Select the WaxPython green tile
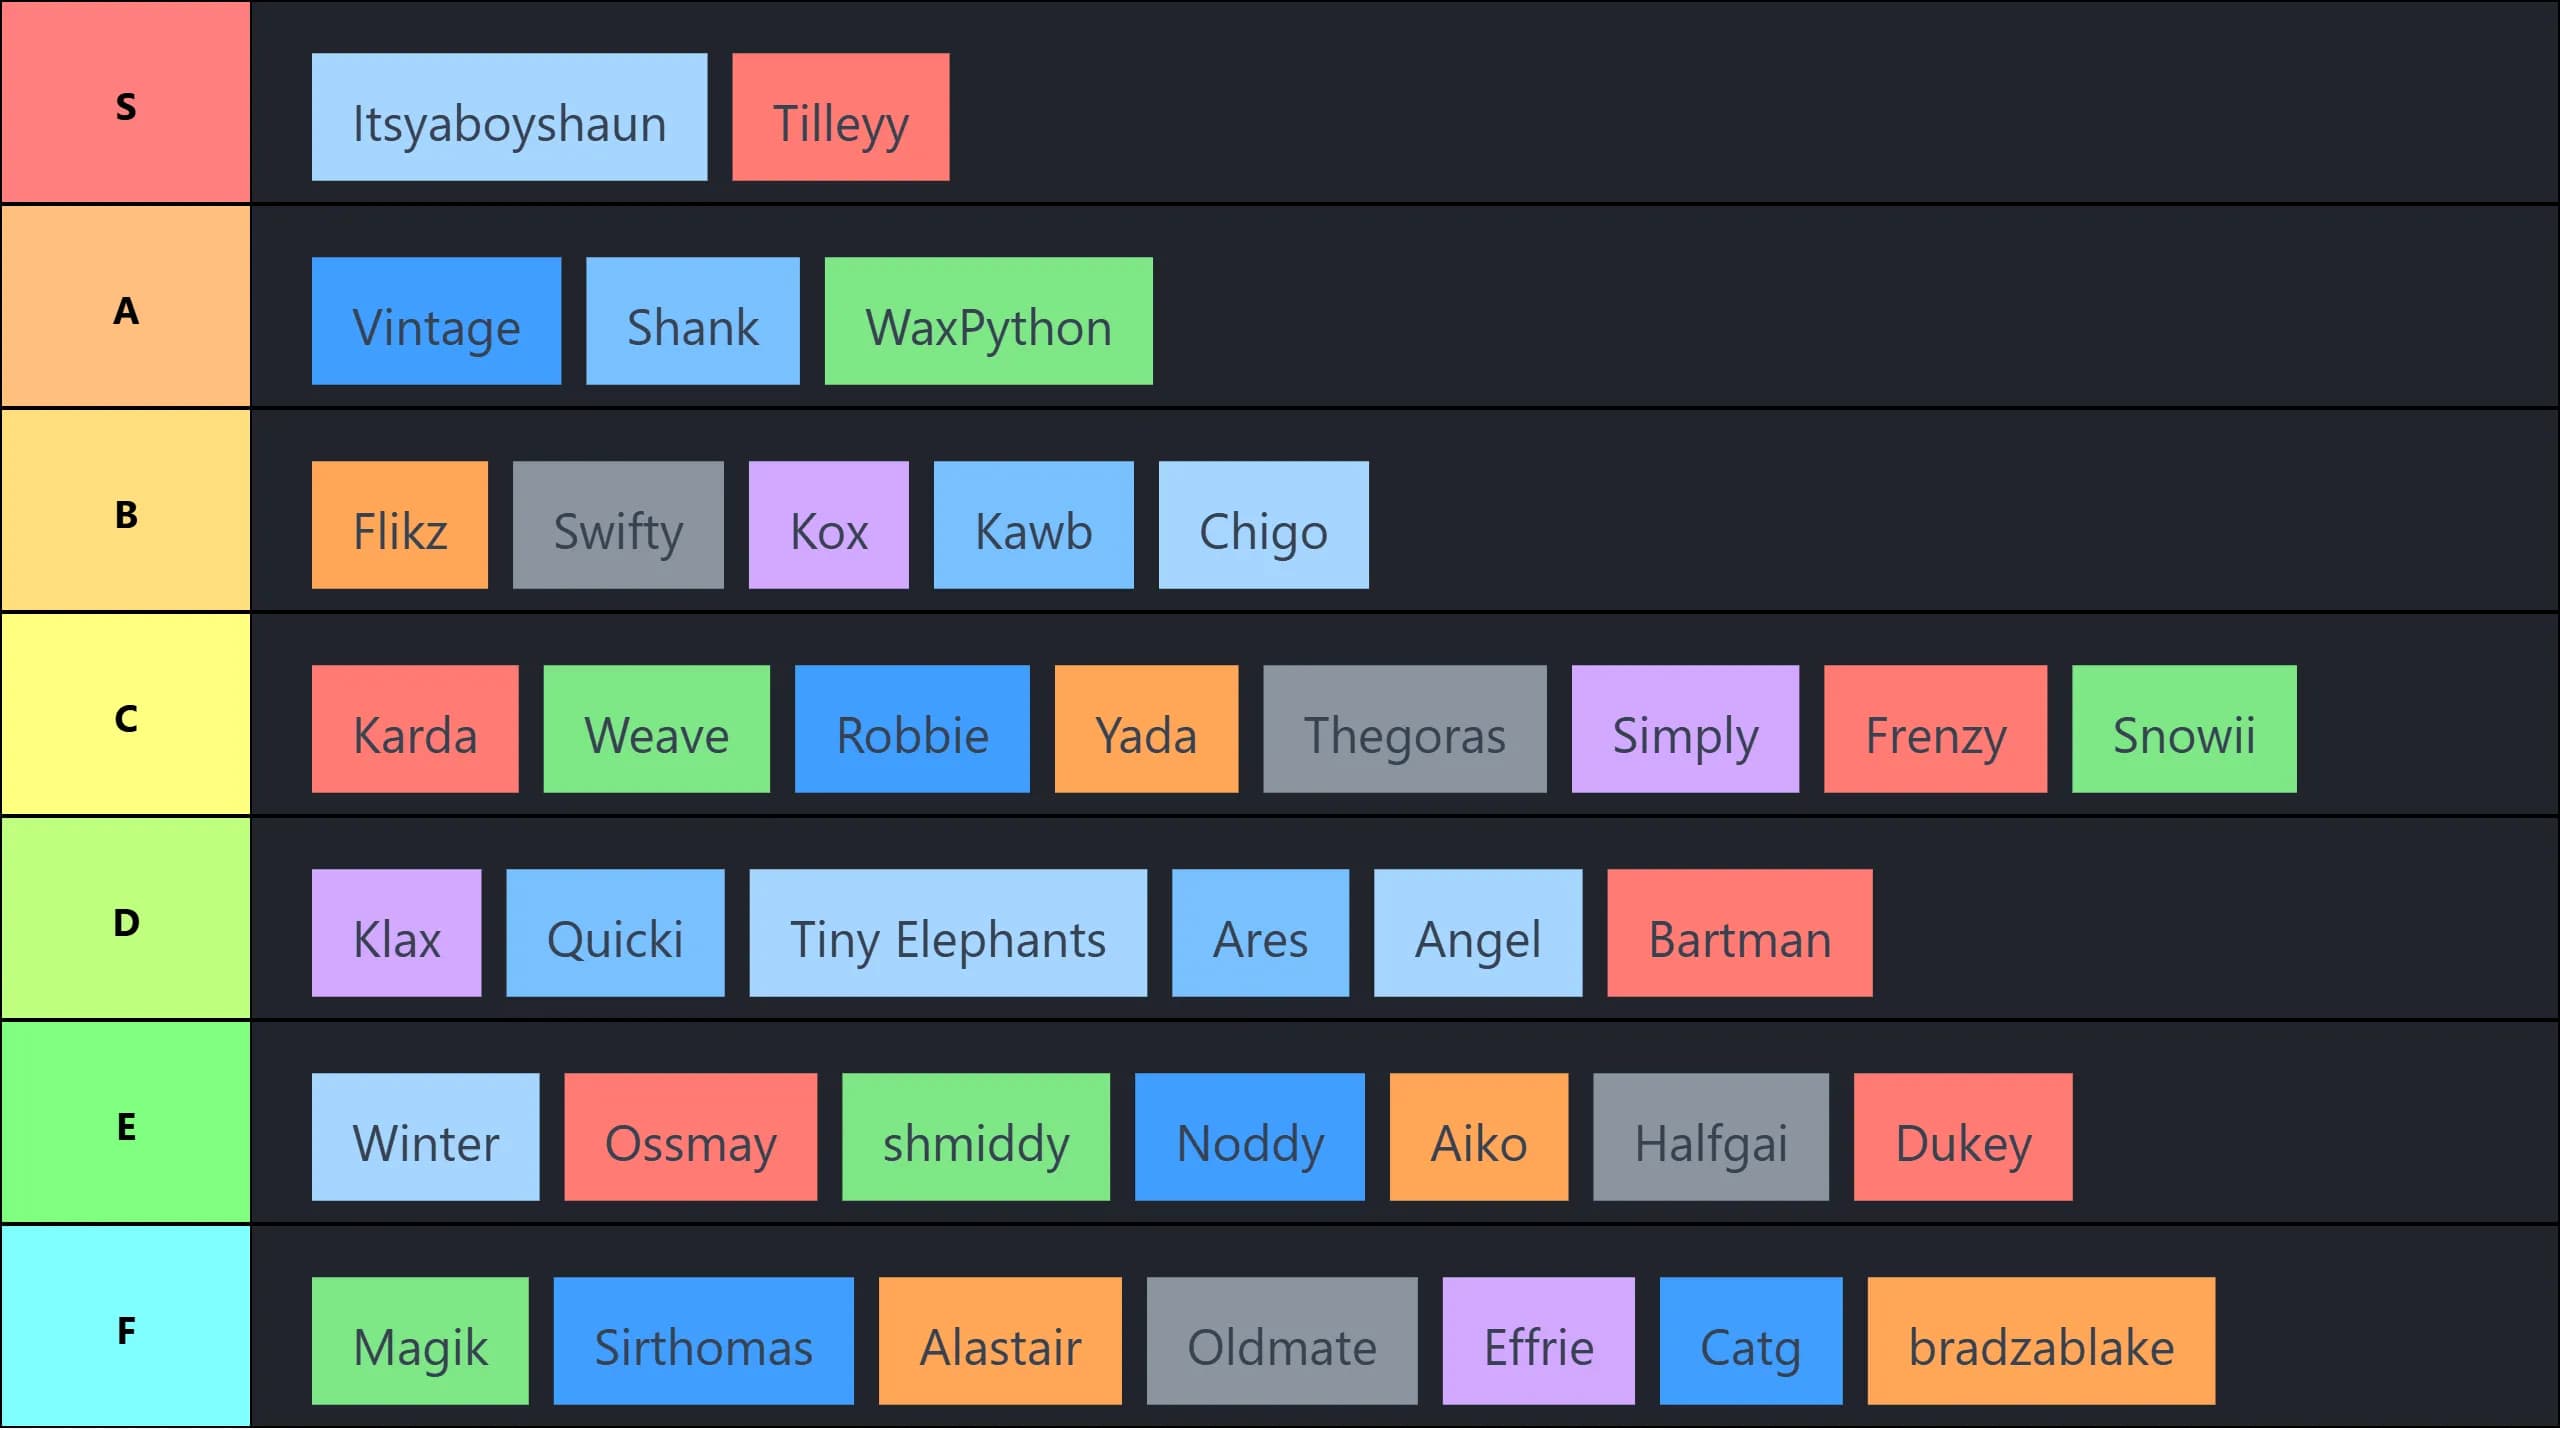 [x=988, y=321]
